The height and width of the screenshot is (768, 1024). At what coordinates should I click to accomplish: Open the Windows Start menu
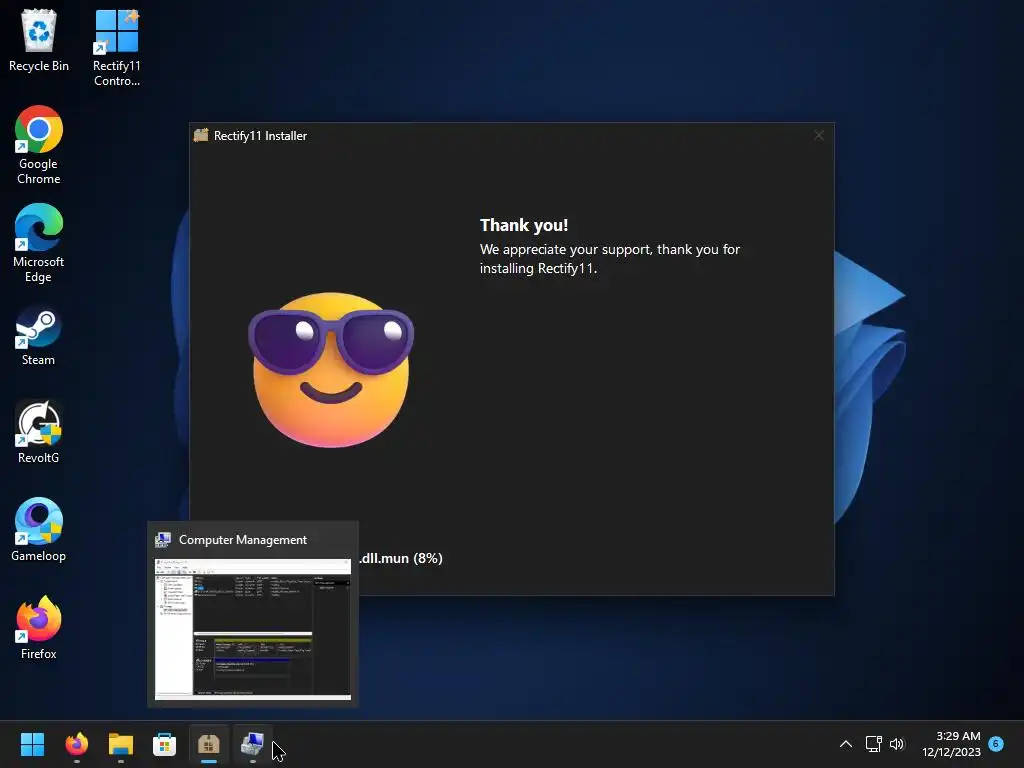(x=32, y=744)
